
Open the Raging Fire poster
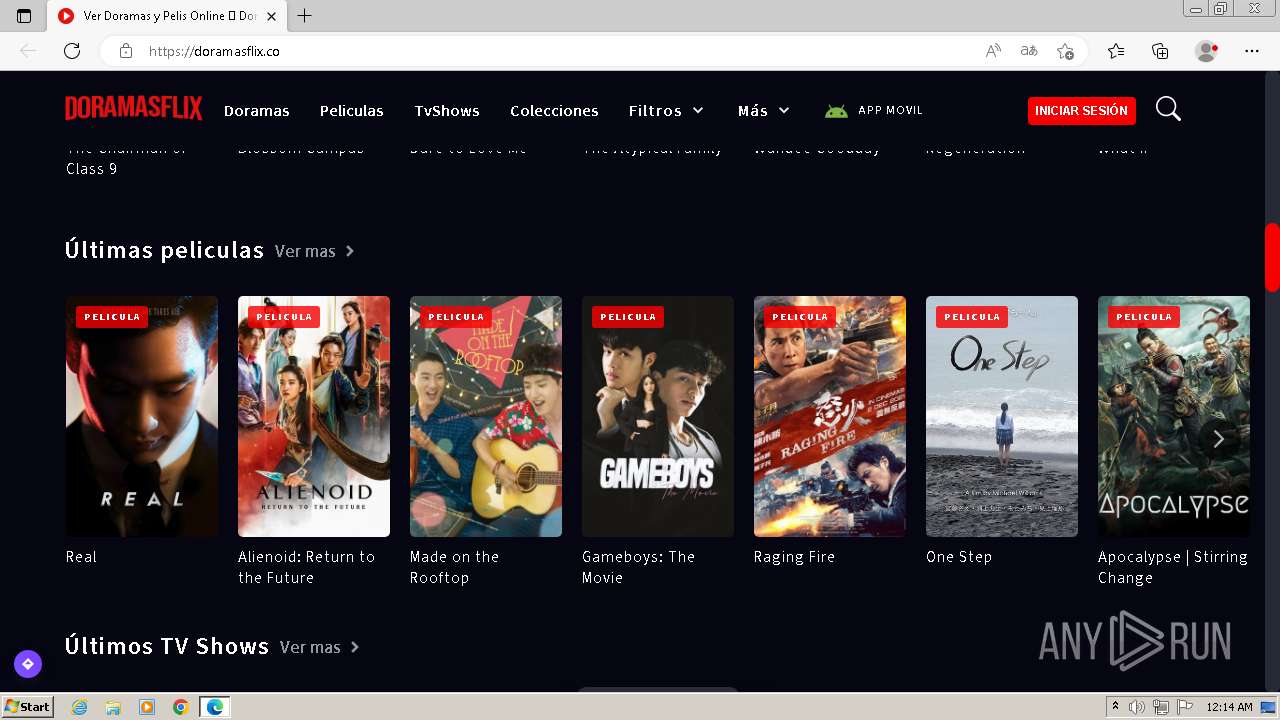[x=830, y=416]
